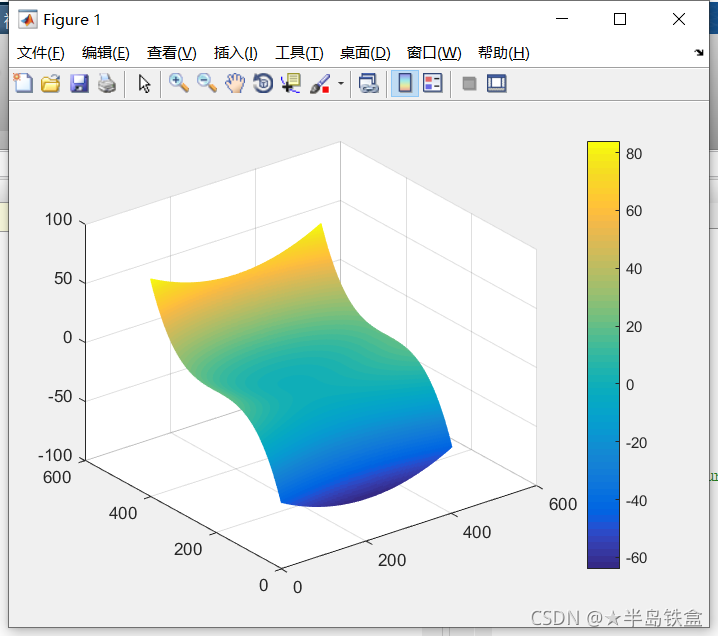Open the 工具(T) menu
718x636 pixels.
click(x=299, y=53)
